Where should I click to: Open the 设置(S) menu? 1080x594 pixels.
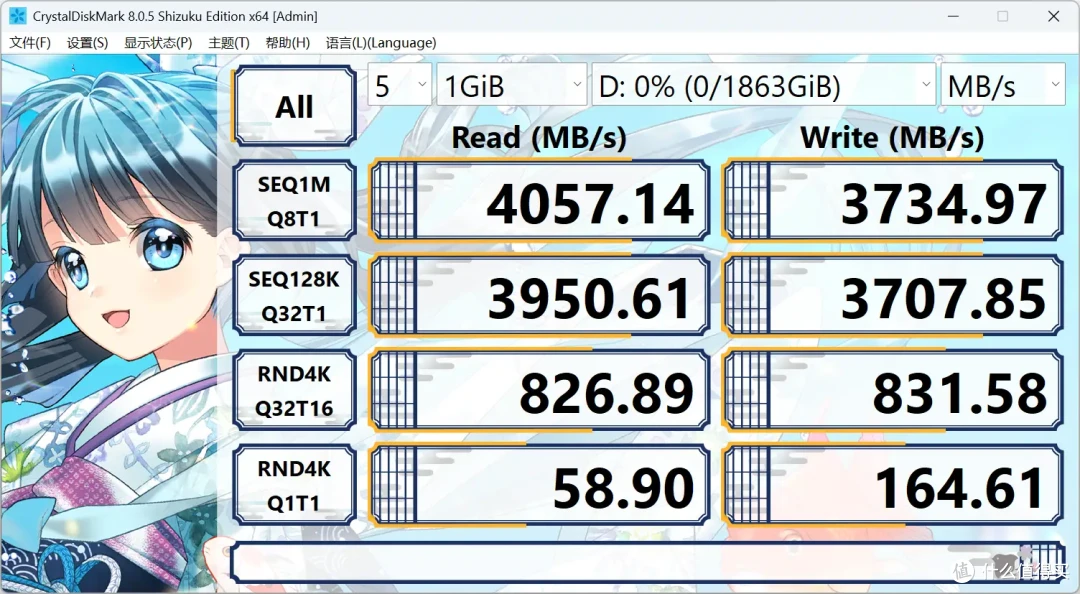coord(87,43)
